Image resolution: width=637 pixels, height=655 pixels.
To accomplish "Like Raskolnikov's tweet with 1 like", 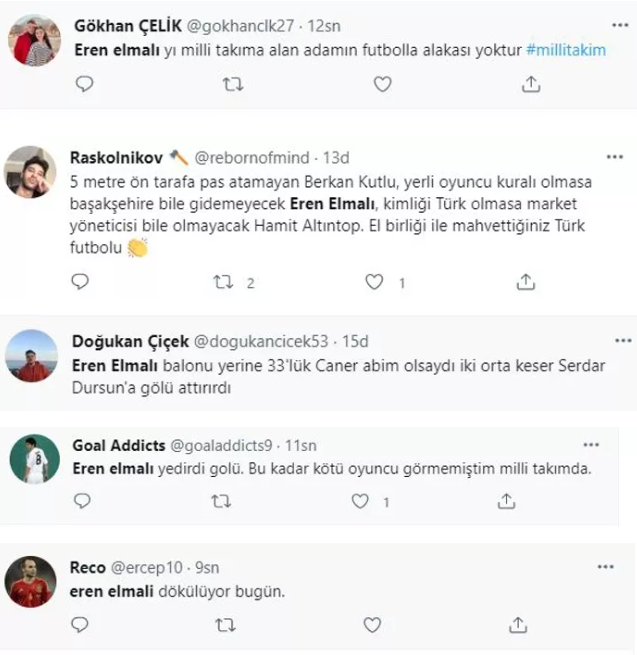I will 374,283.
